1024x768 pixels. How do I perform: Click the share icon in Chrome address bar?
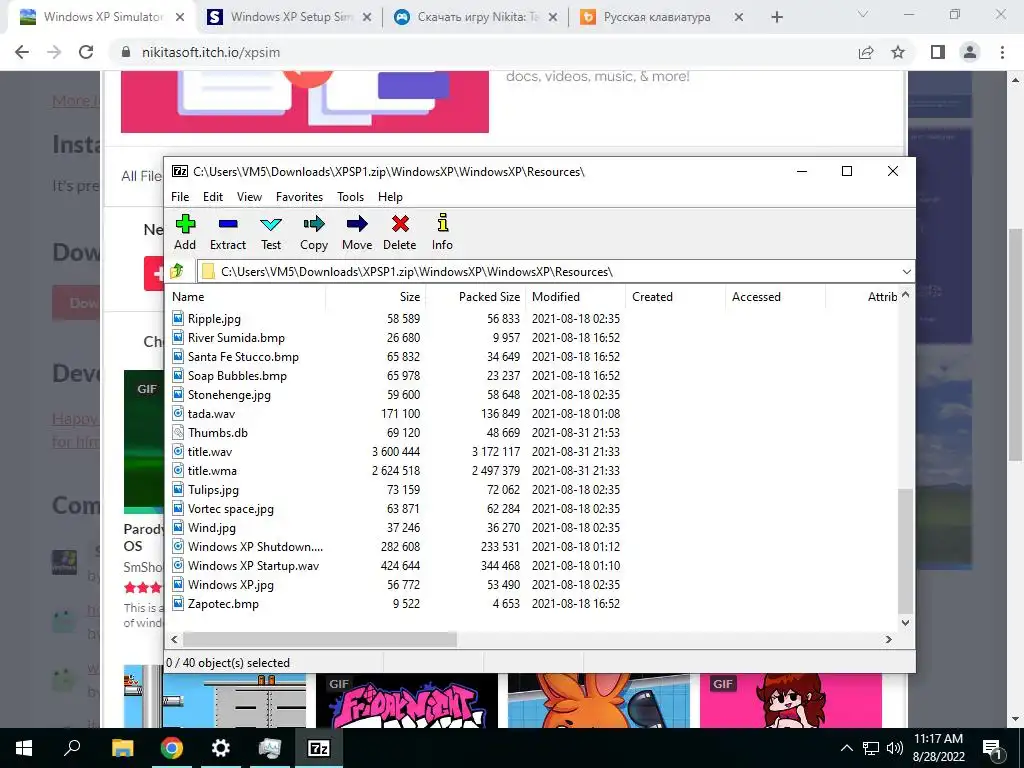click(866, 52)
